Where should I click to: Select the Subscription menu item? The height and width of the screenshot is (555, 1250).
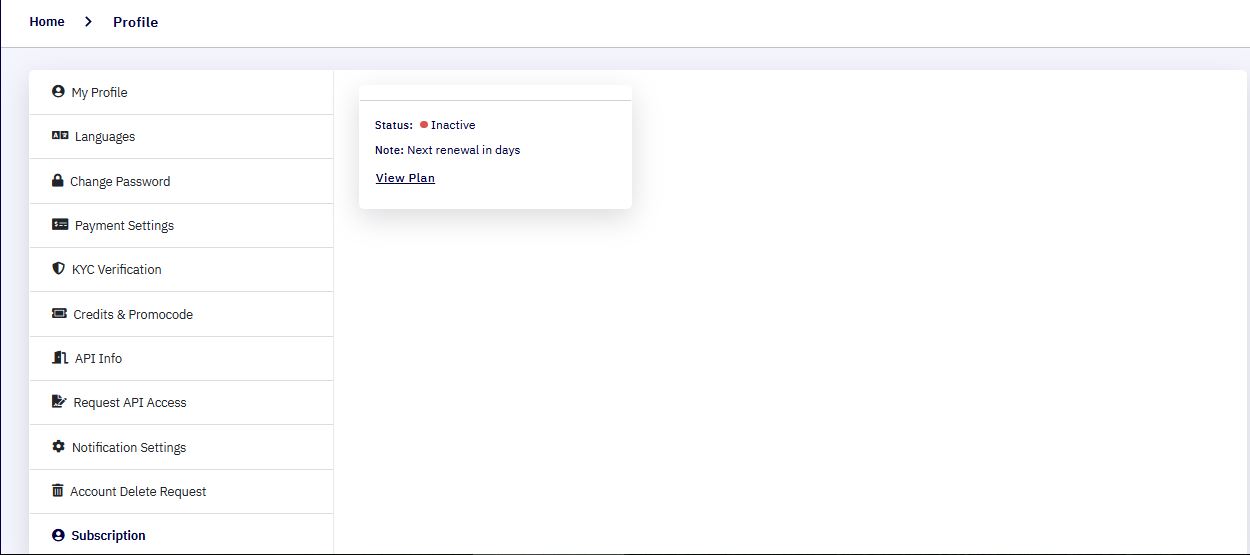[181, 535]
